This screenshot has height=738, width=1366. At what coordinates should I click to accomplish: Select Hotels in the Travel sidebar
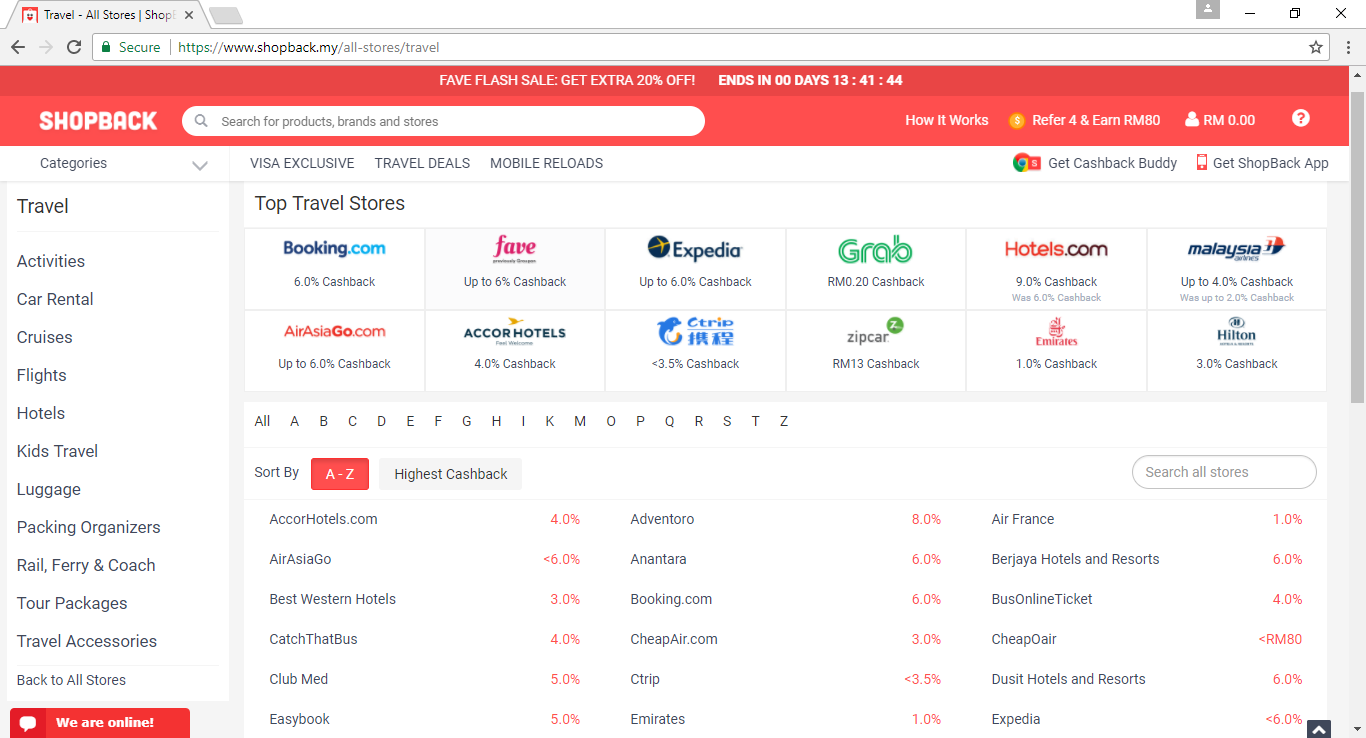coord(41,413)
